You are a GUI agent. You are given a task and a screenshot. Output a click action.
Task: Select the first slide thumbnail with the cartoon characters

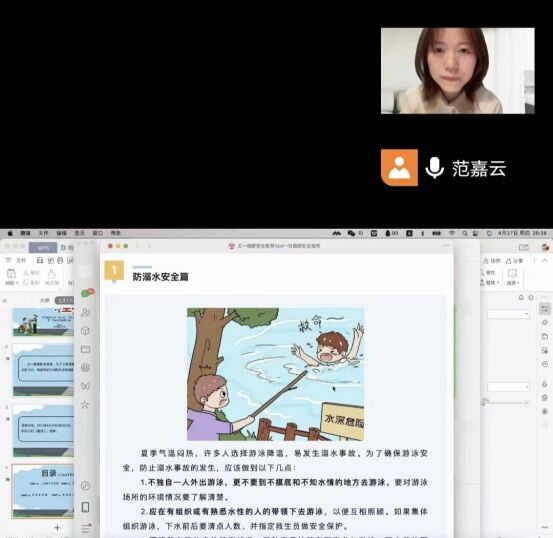[x=43, y=322]
